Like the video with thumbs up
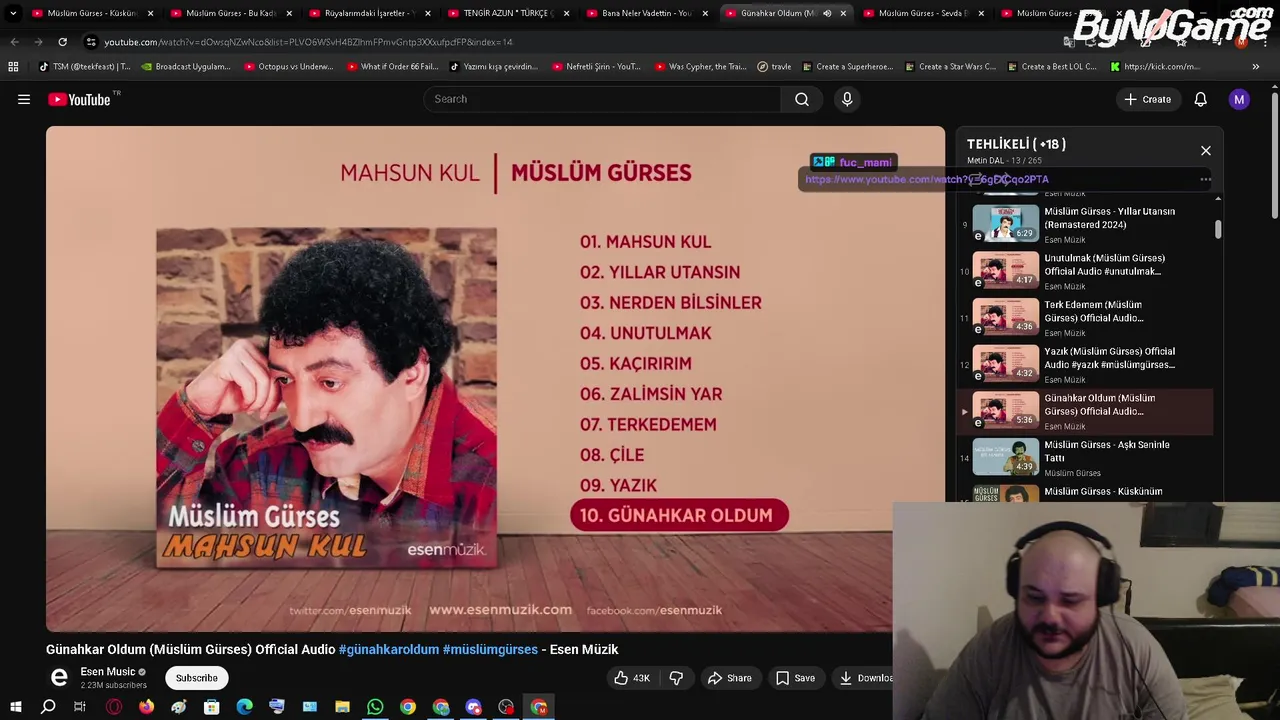The width and height of the screenshot is (1280, 720). (632, 678)
